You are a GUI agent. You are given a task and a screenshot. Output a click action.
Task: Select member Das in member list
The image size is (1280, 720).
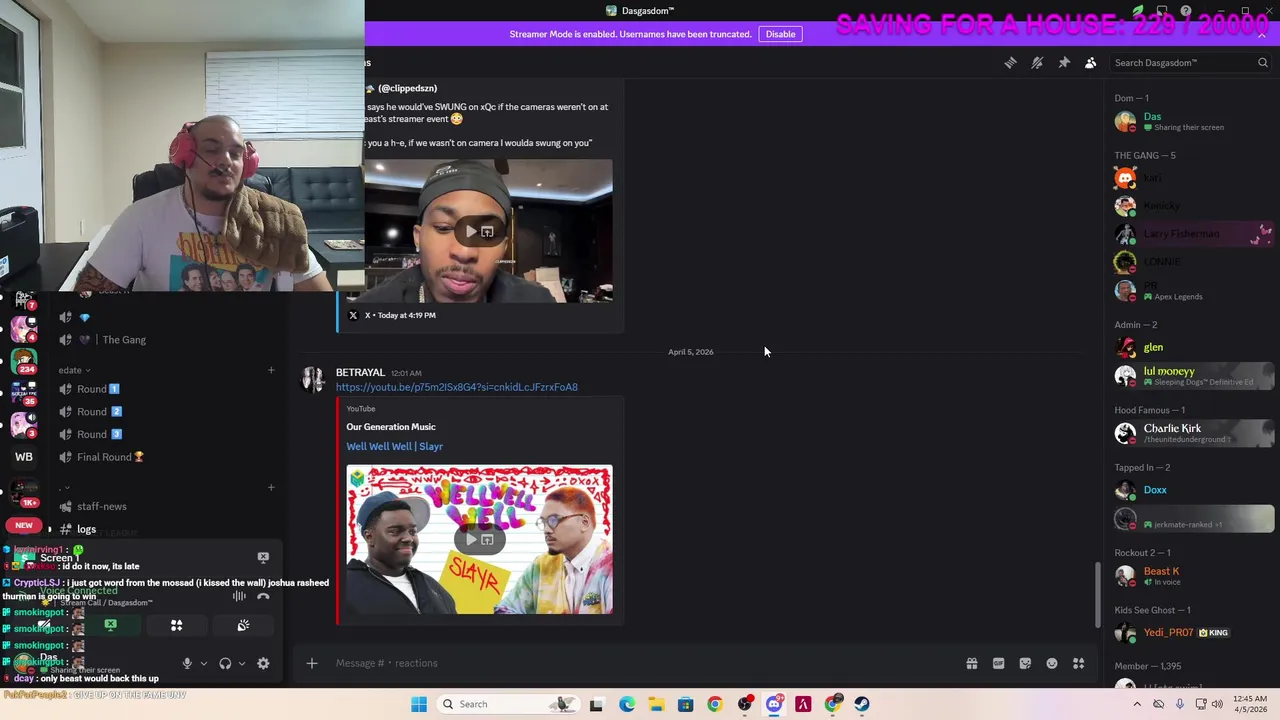1194,121
